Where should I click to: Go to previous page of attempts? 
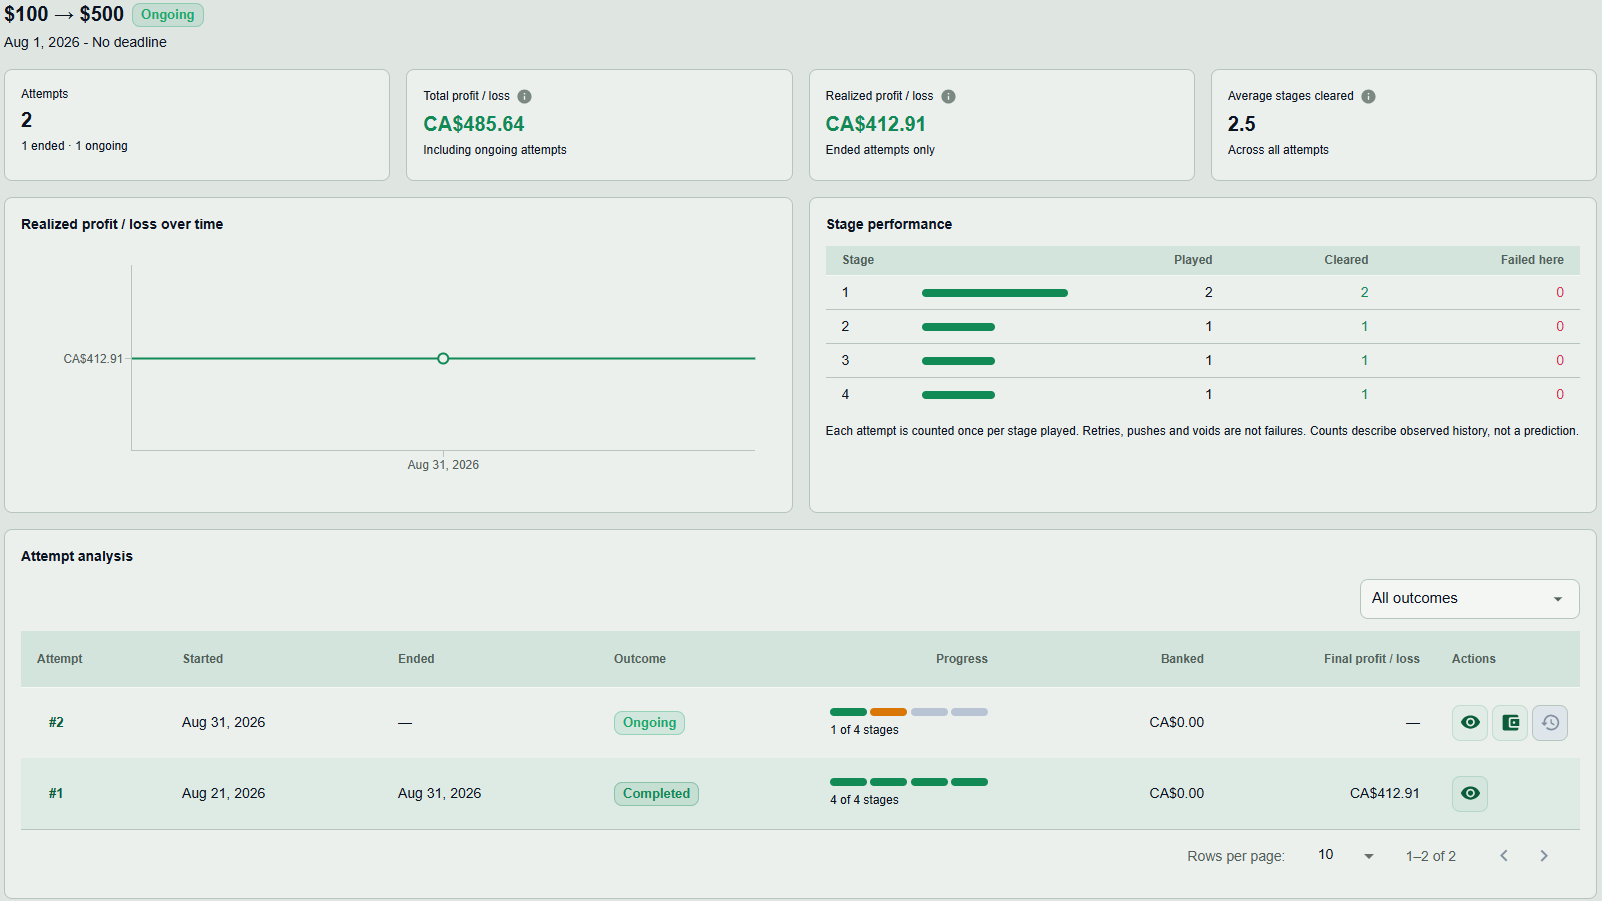1503,856
